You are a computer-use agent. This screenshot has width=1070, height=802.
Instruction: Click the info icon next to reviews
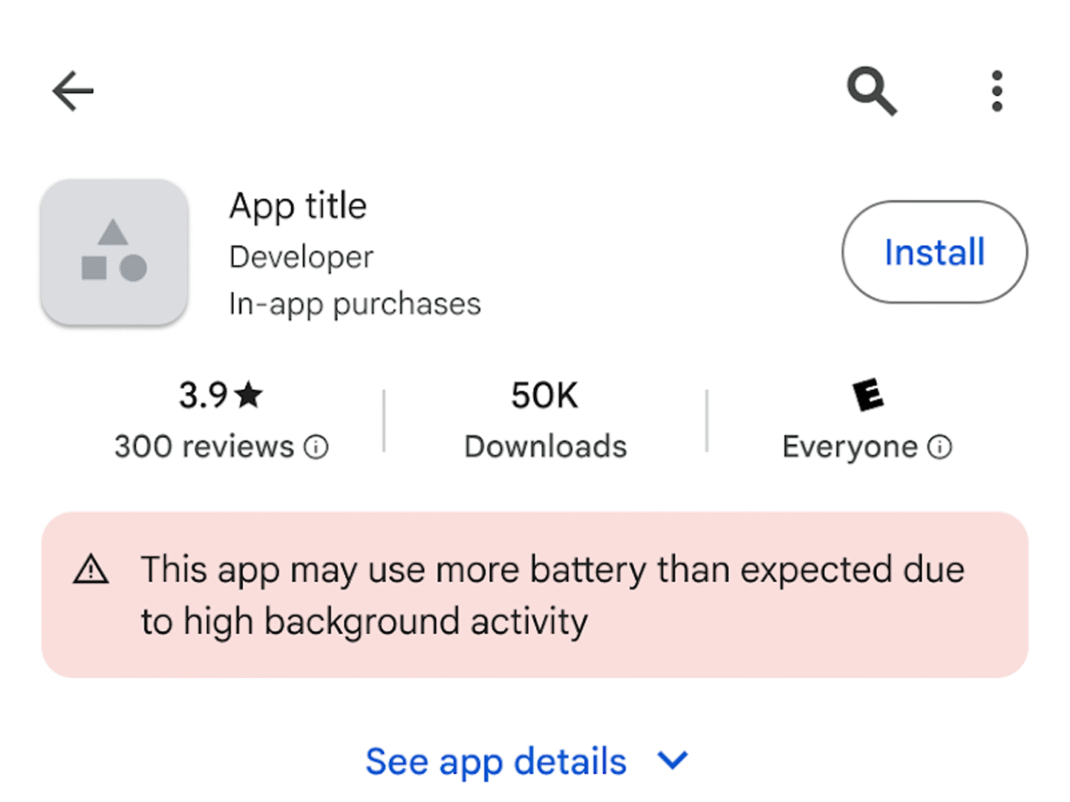tap(316, 448)
